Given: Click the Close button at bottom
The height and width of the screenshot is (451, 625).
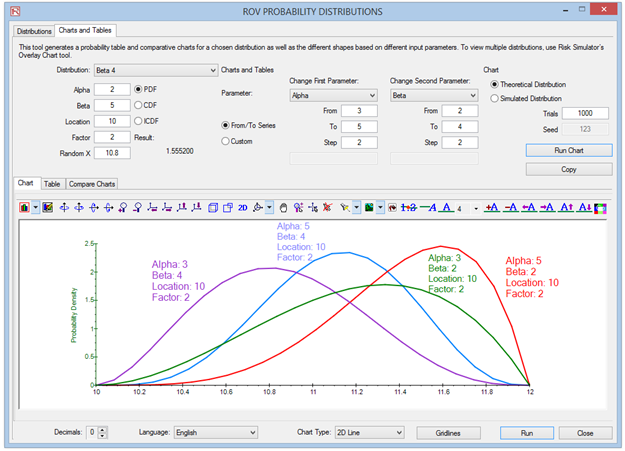Looking at the screenshot, I should (585, 433).
